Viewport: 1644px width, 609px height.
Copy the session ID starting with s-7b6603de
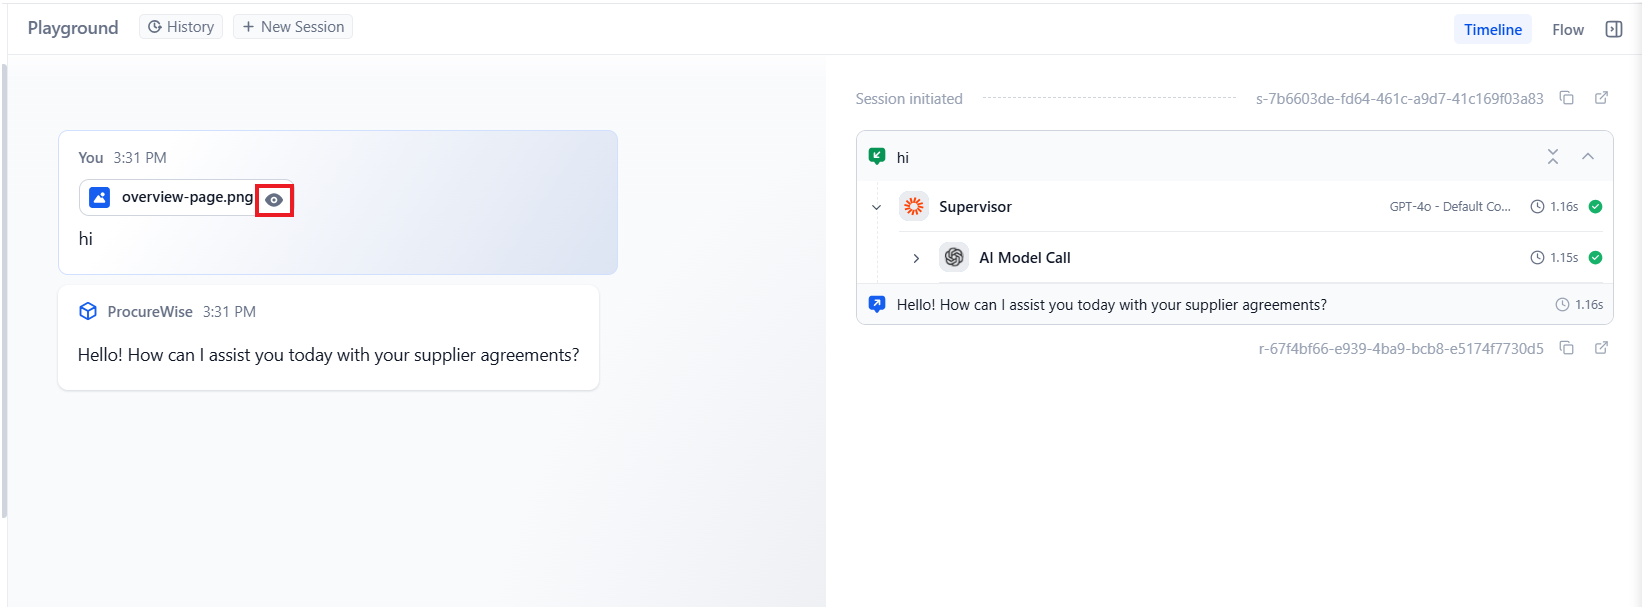1567,98
